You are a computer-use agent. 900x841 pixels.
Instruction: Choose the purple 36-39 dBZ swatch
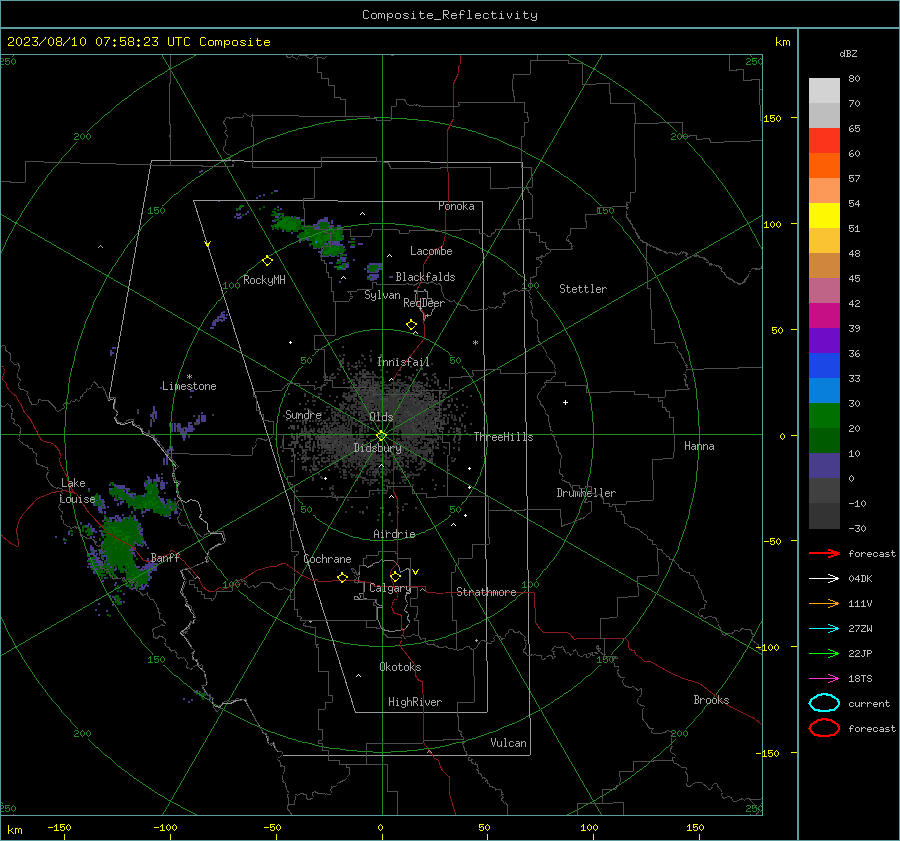point(824,341)
